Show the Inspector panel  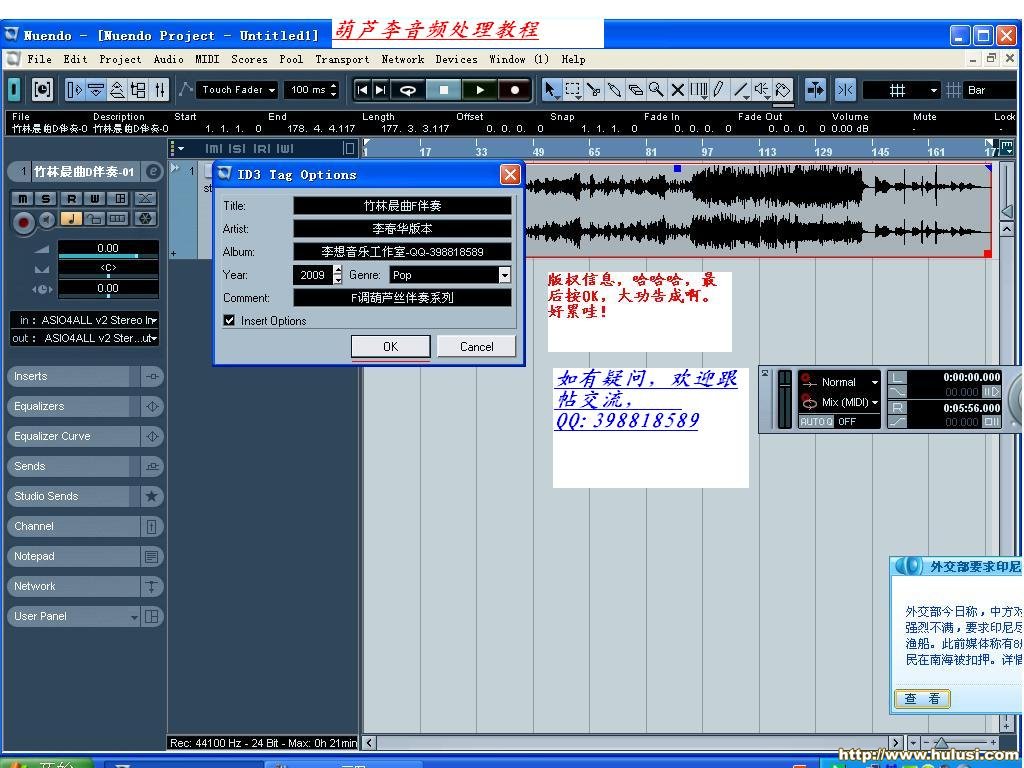click(x=75, y=89)
